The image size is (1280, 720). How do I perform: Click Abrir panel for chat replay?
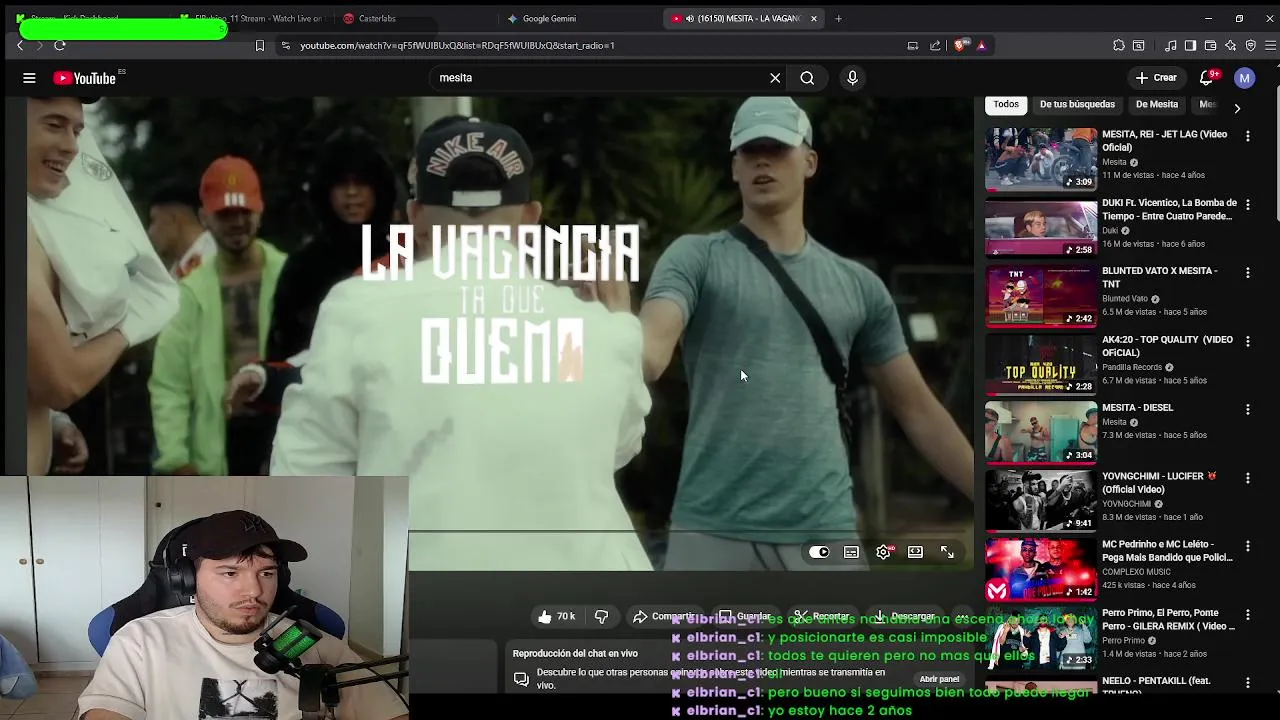(x=939, y=679)
